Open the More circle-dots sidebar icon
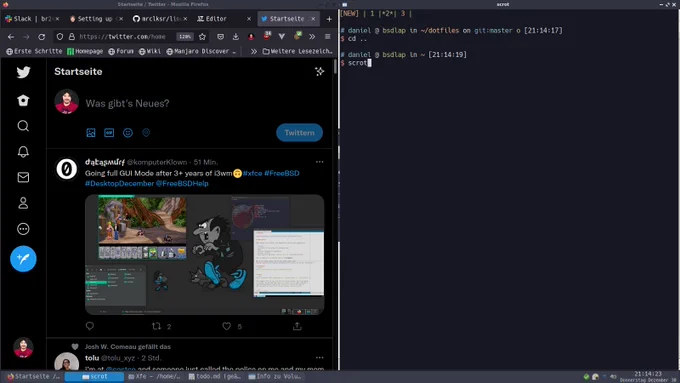The height and width of the screenshot is (383, 680). pyautogui.click(x=23, y=229)
